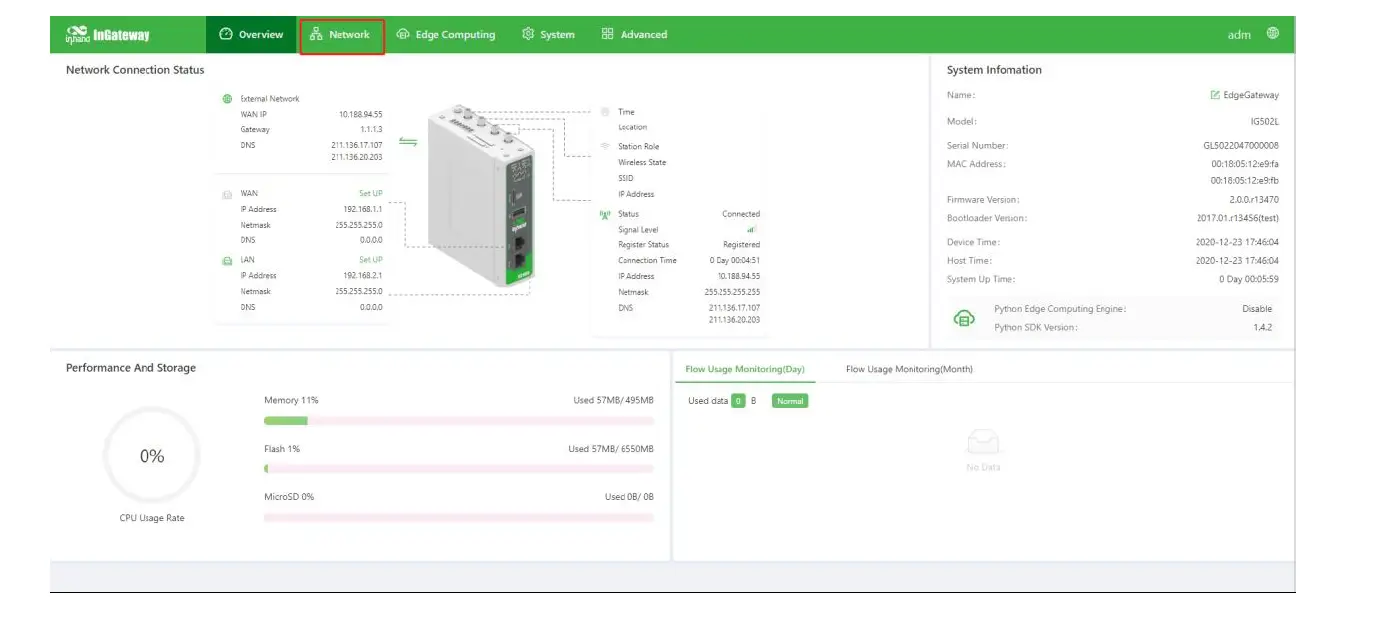Click Device Time 2020-12-23 17:46:04

1237,243
